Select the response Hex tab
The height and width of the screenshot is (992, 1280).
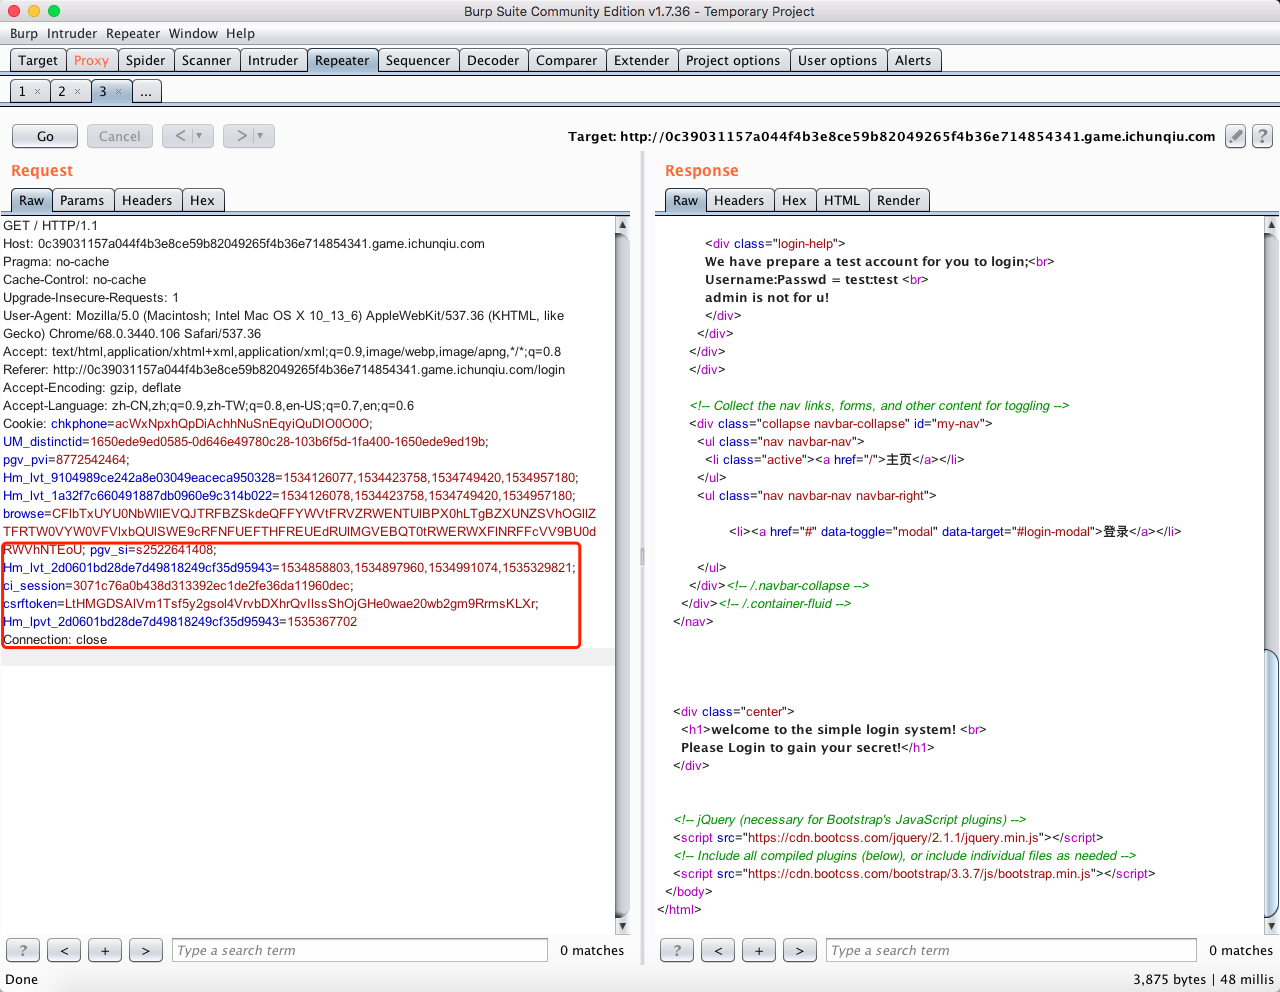tap(794, 200)
